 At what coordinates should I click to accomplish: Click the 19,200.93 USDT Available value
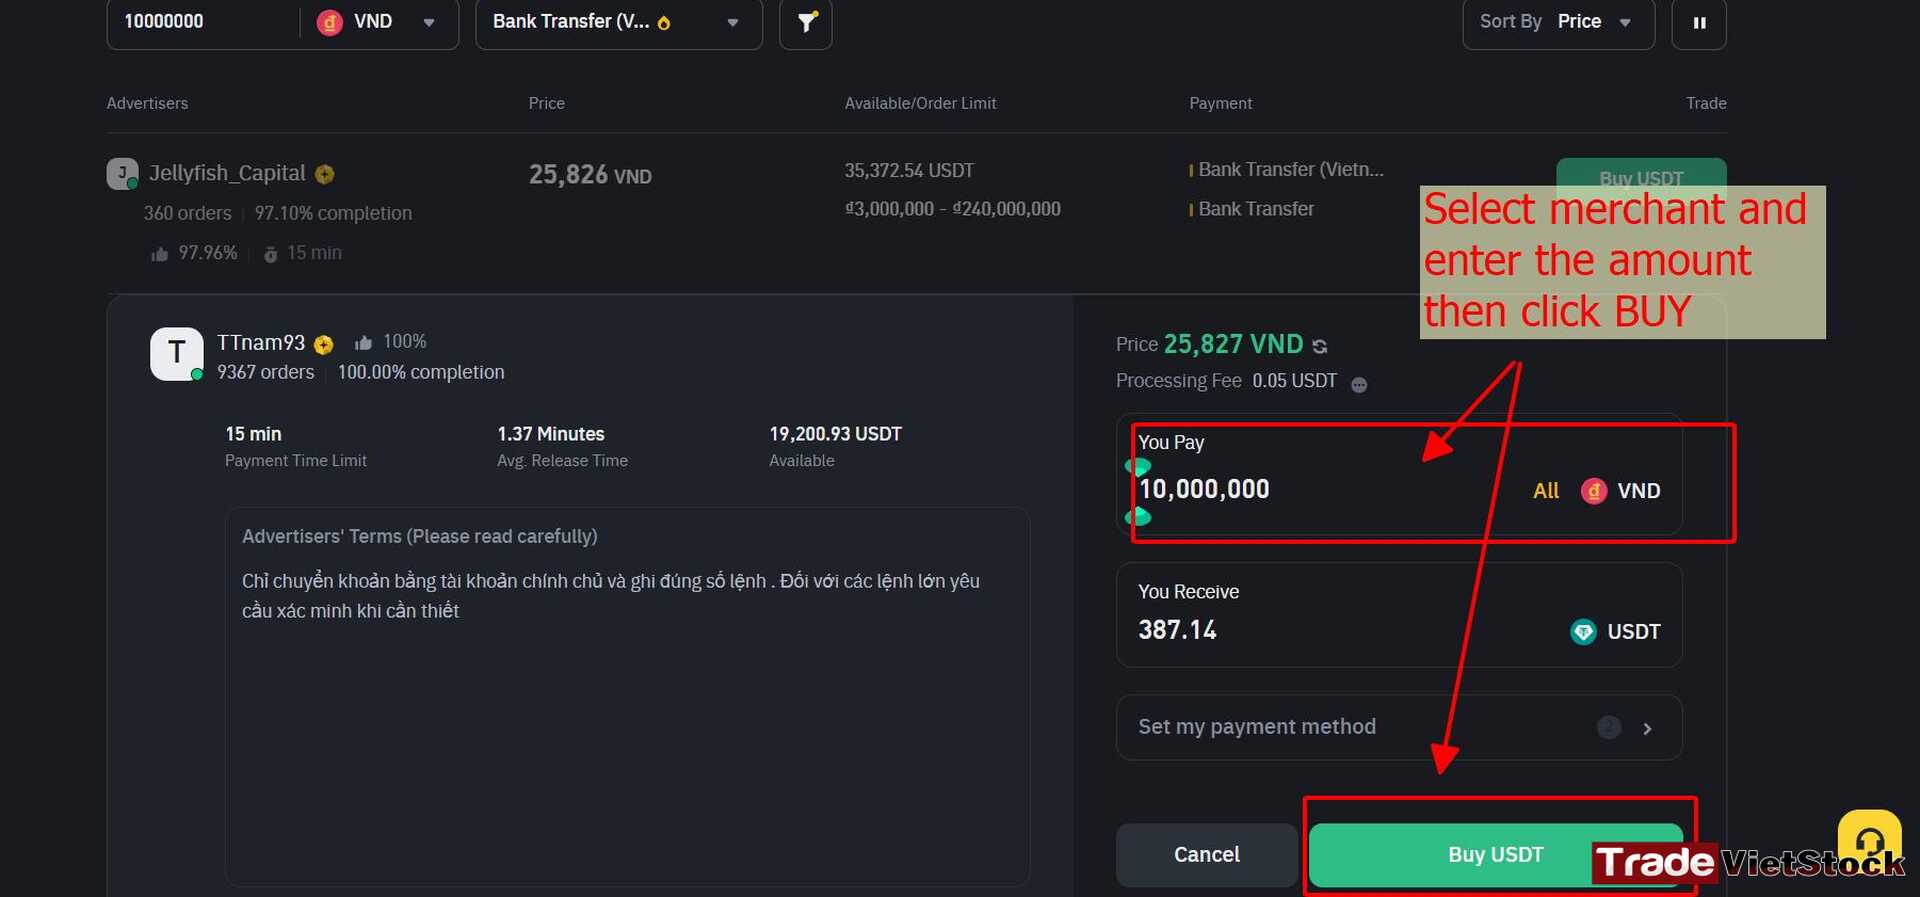[835, 434]
